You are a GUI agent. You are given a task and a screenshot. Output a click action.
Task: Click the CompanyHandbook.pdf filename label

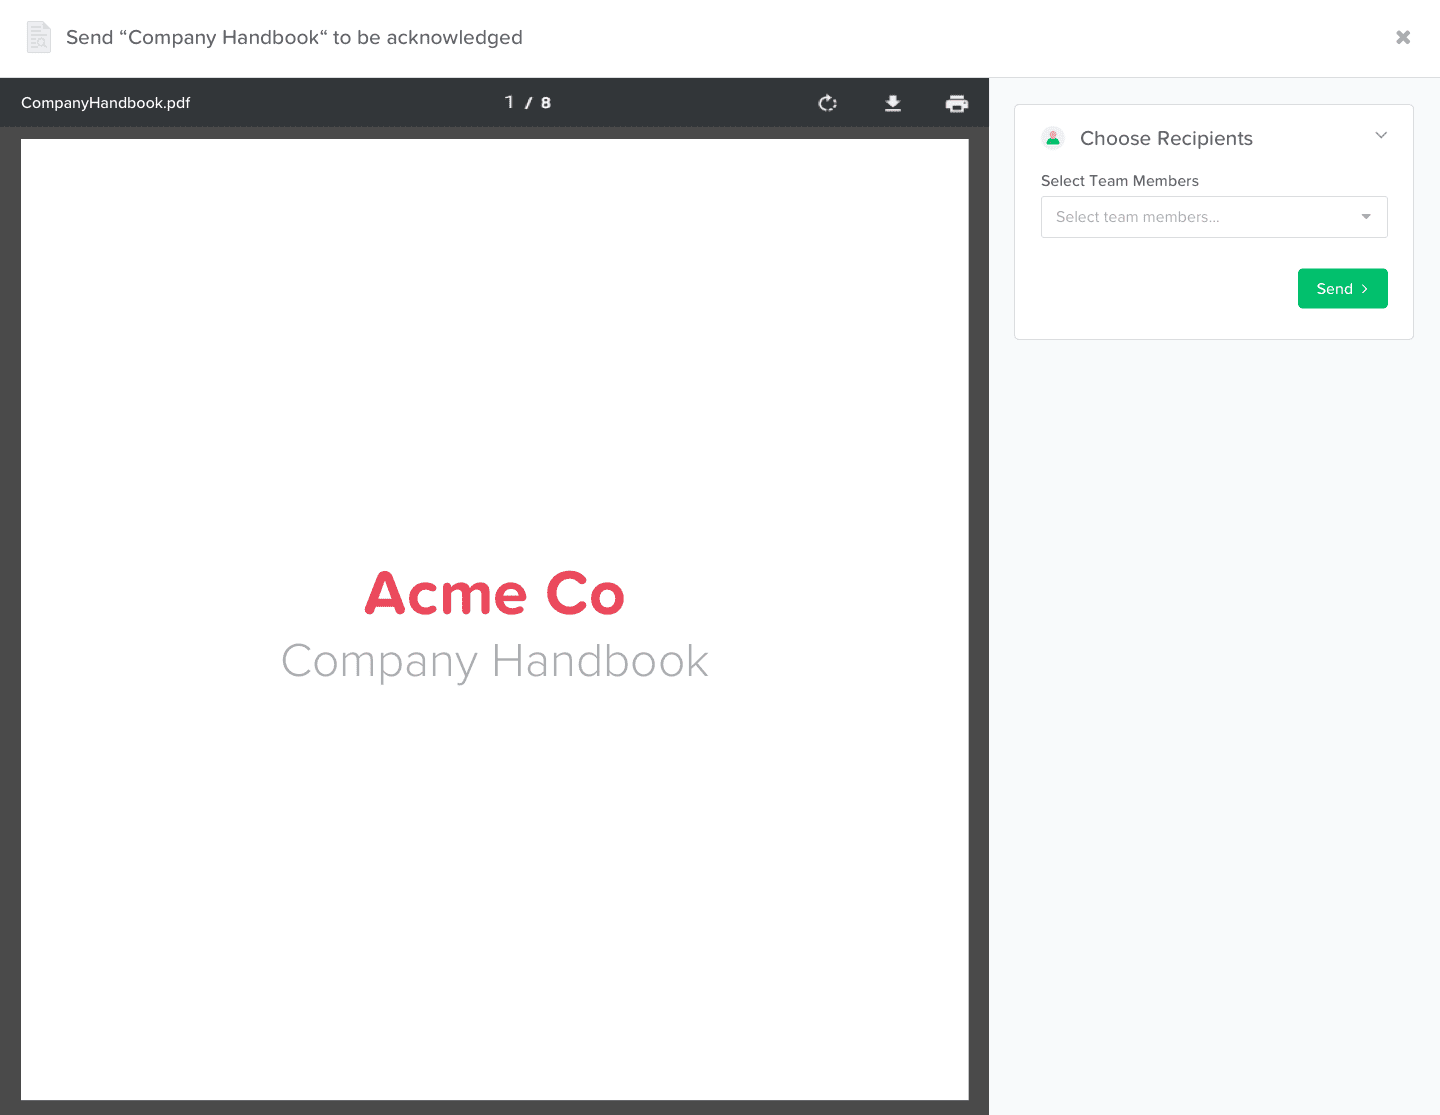coord(105,102)
